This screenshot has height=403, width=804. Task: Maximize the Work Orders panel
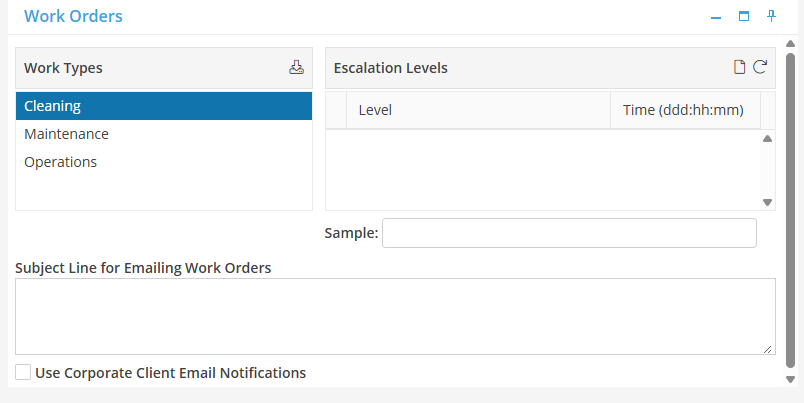(x=744, y=17)
